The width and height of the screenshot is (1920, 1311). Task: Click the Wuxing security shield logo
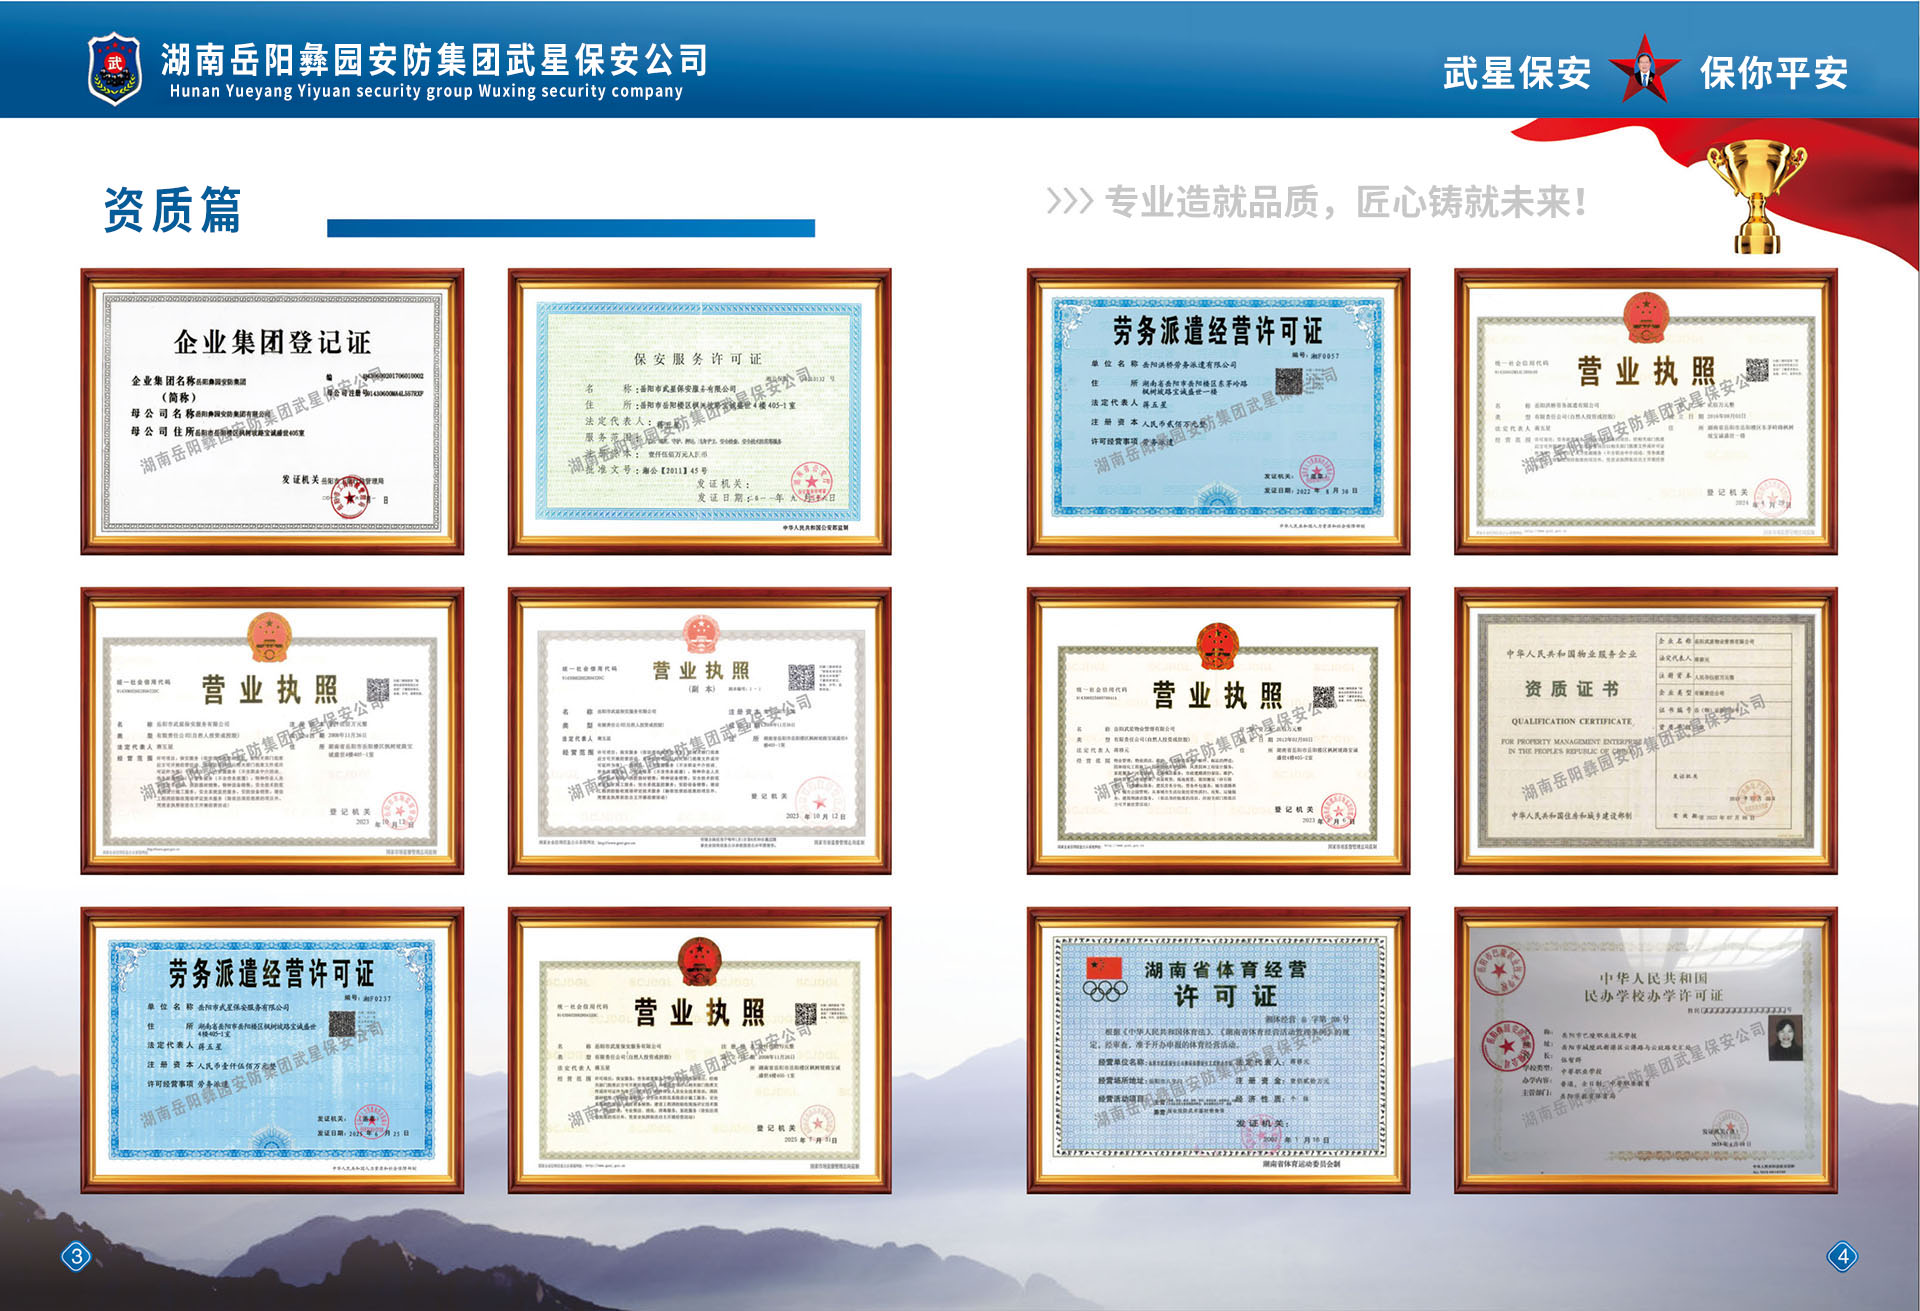(x=115, y=67)
